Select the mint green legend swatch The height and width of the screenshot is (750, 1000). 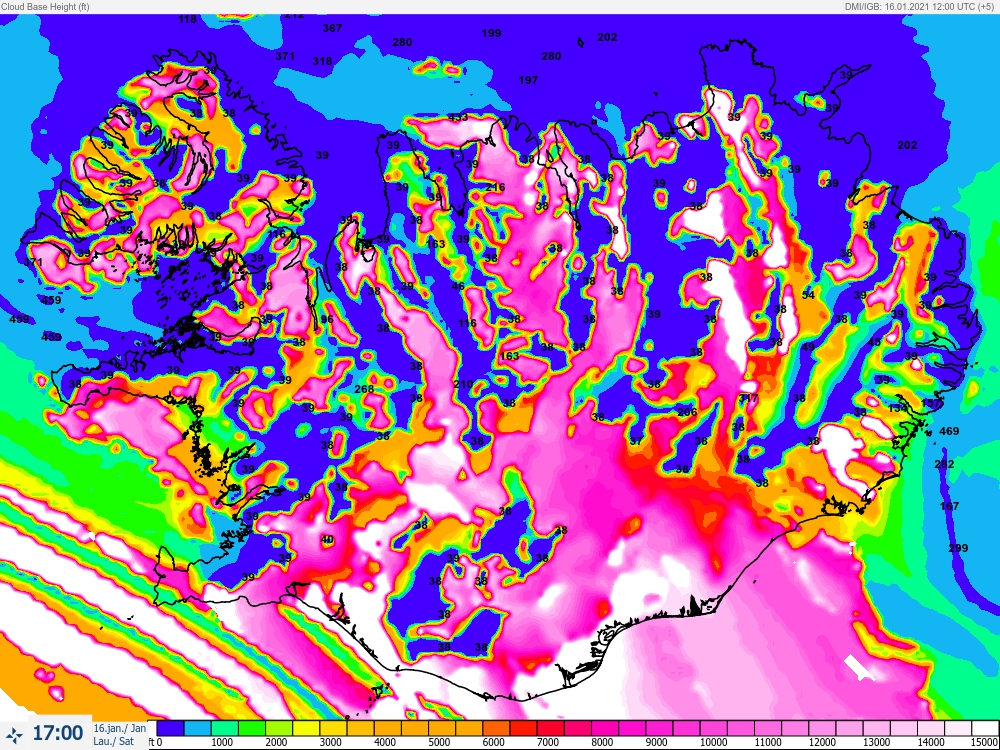point(224,728)
